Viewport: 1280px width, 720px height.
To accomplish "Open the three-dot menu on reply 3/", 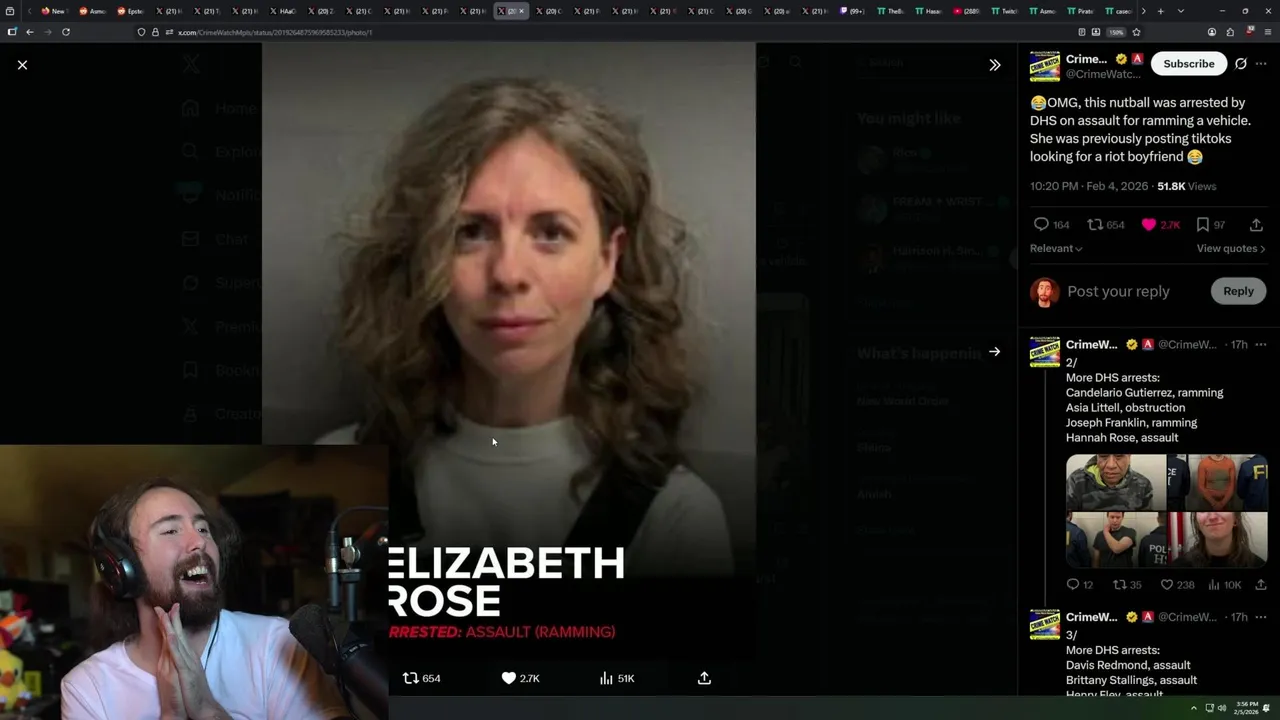I will tap(1261, 618).
